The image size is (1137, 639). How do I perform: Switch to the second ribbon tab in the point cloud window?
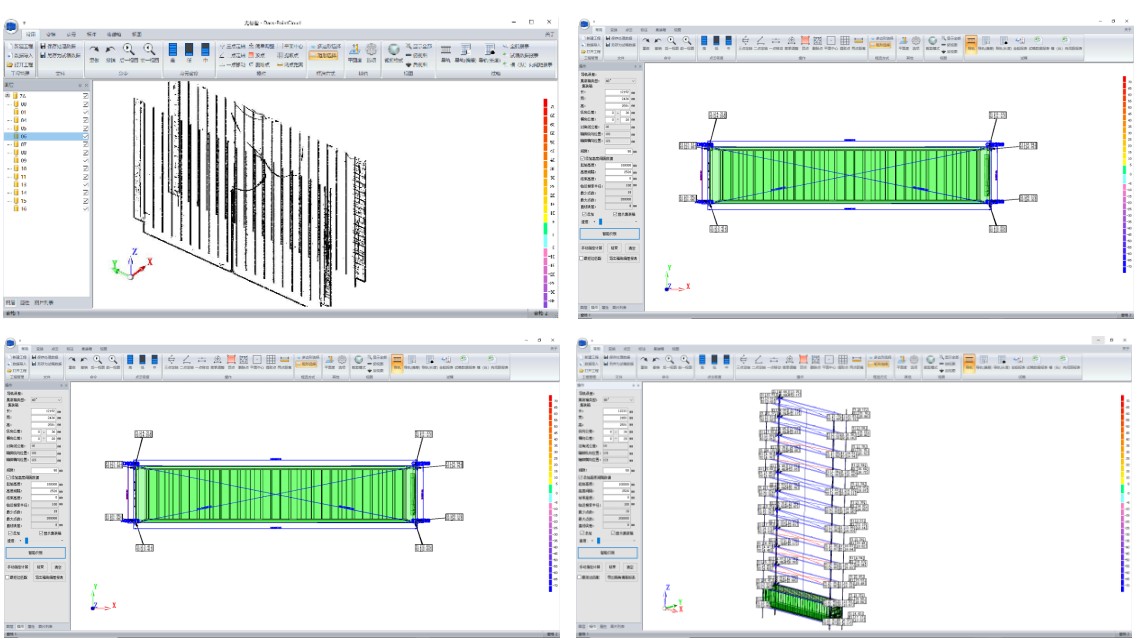[x=52, y=33]
